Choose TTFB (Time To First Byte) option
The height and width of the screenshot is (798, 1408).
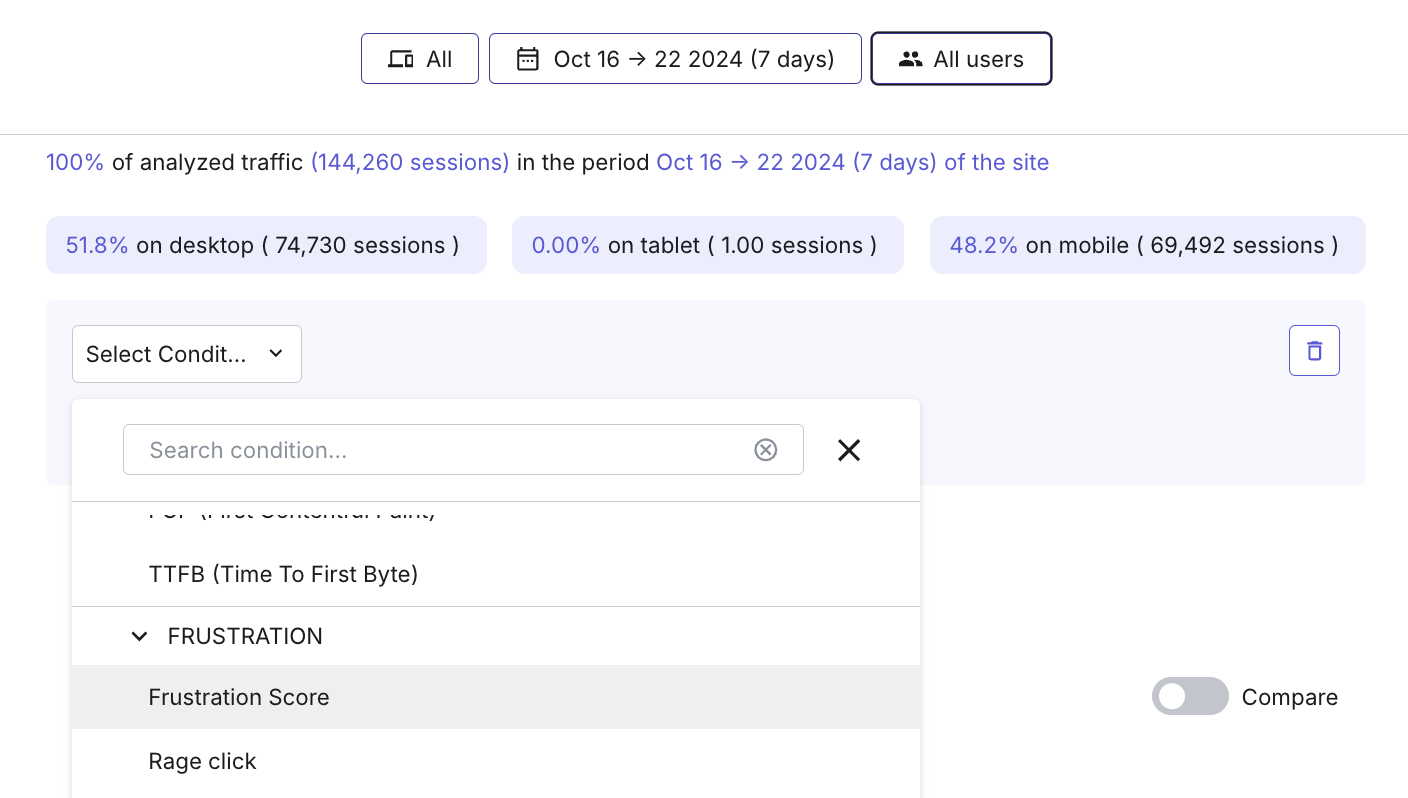pyautogui.click(x=496, y=574)
